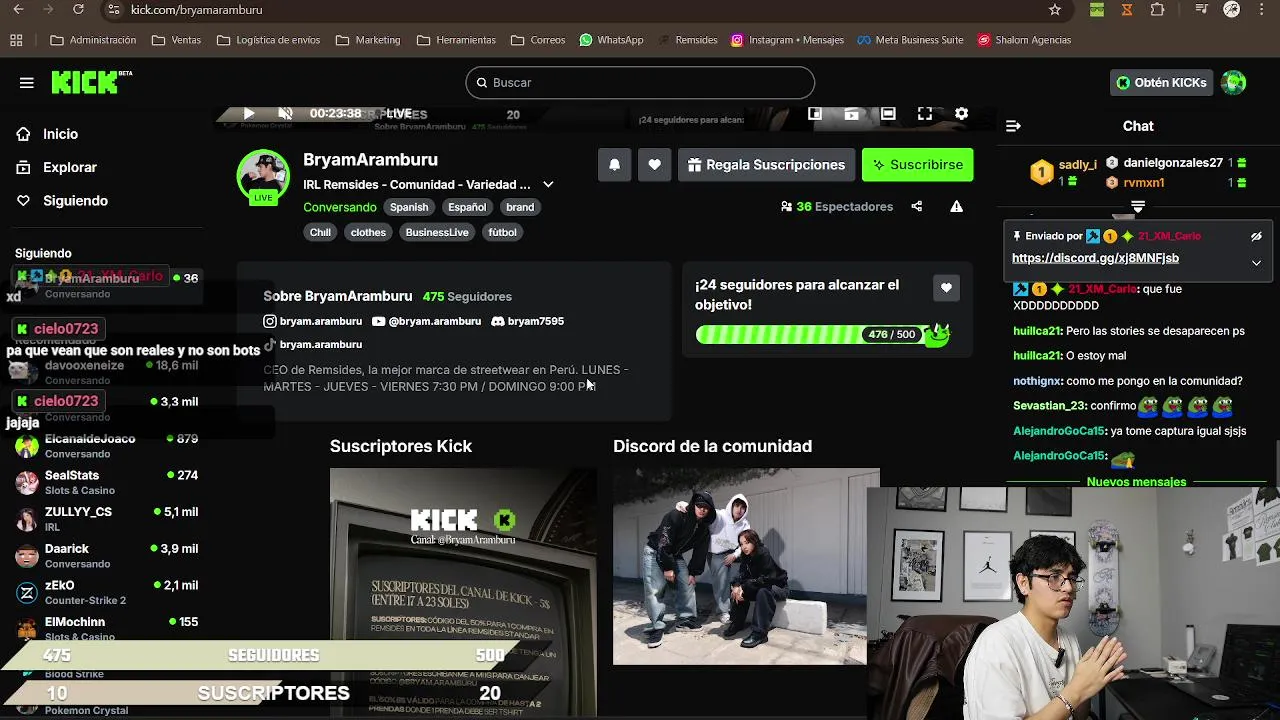Report stream with warning icon
Screen dimensions: 1280x720
coord(956,207)
